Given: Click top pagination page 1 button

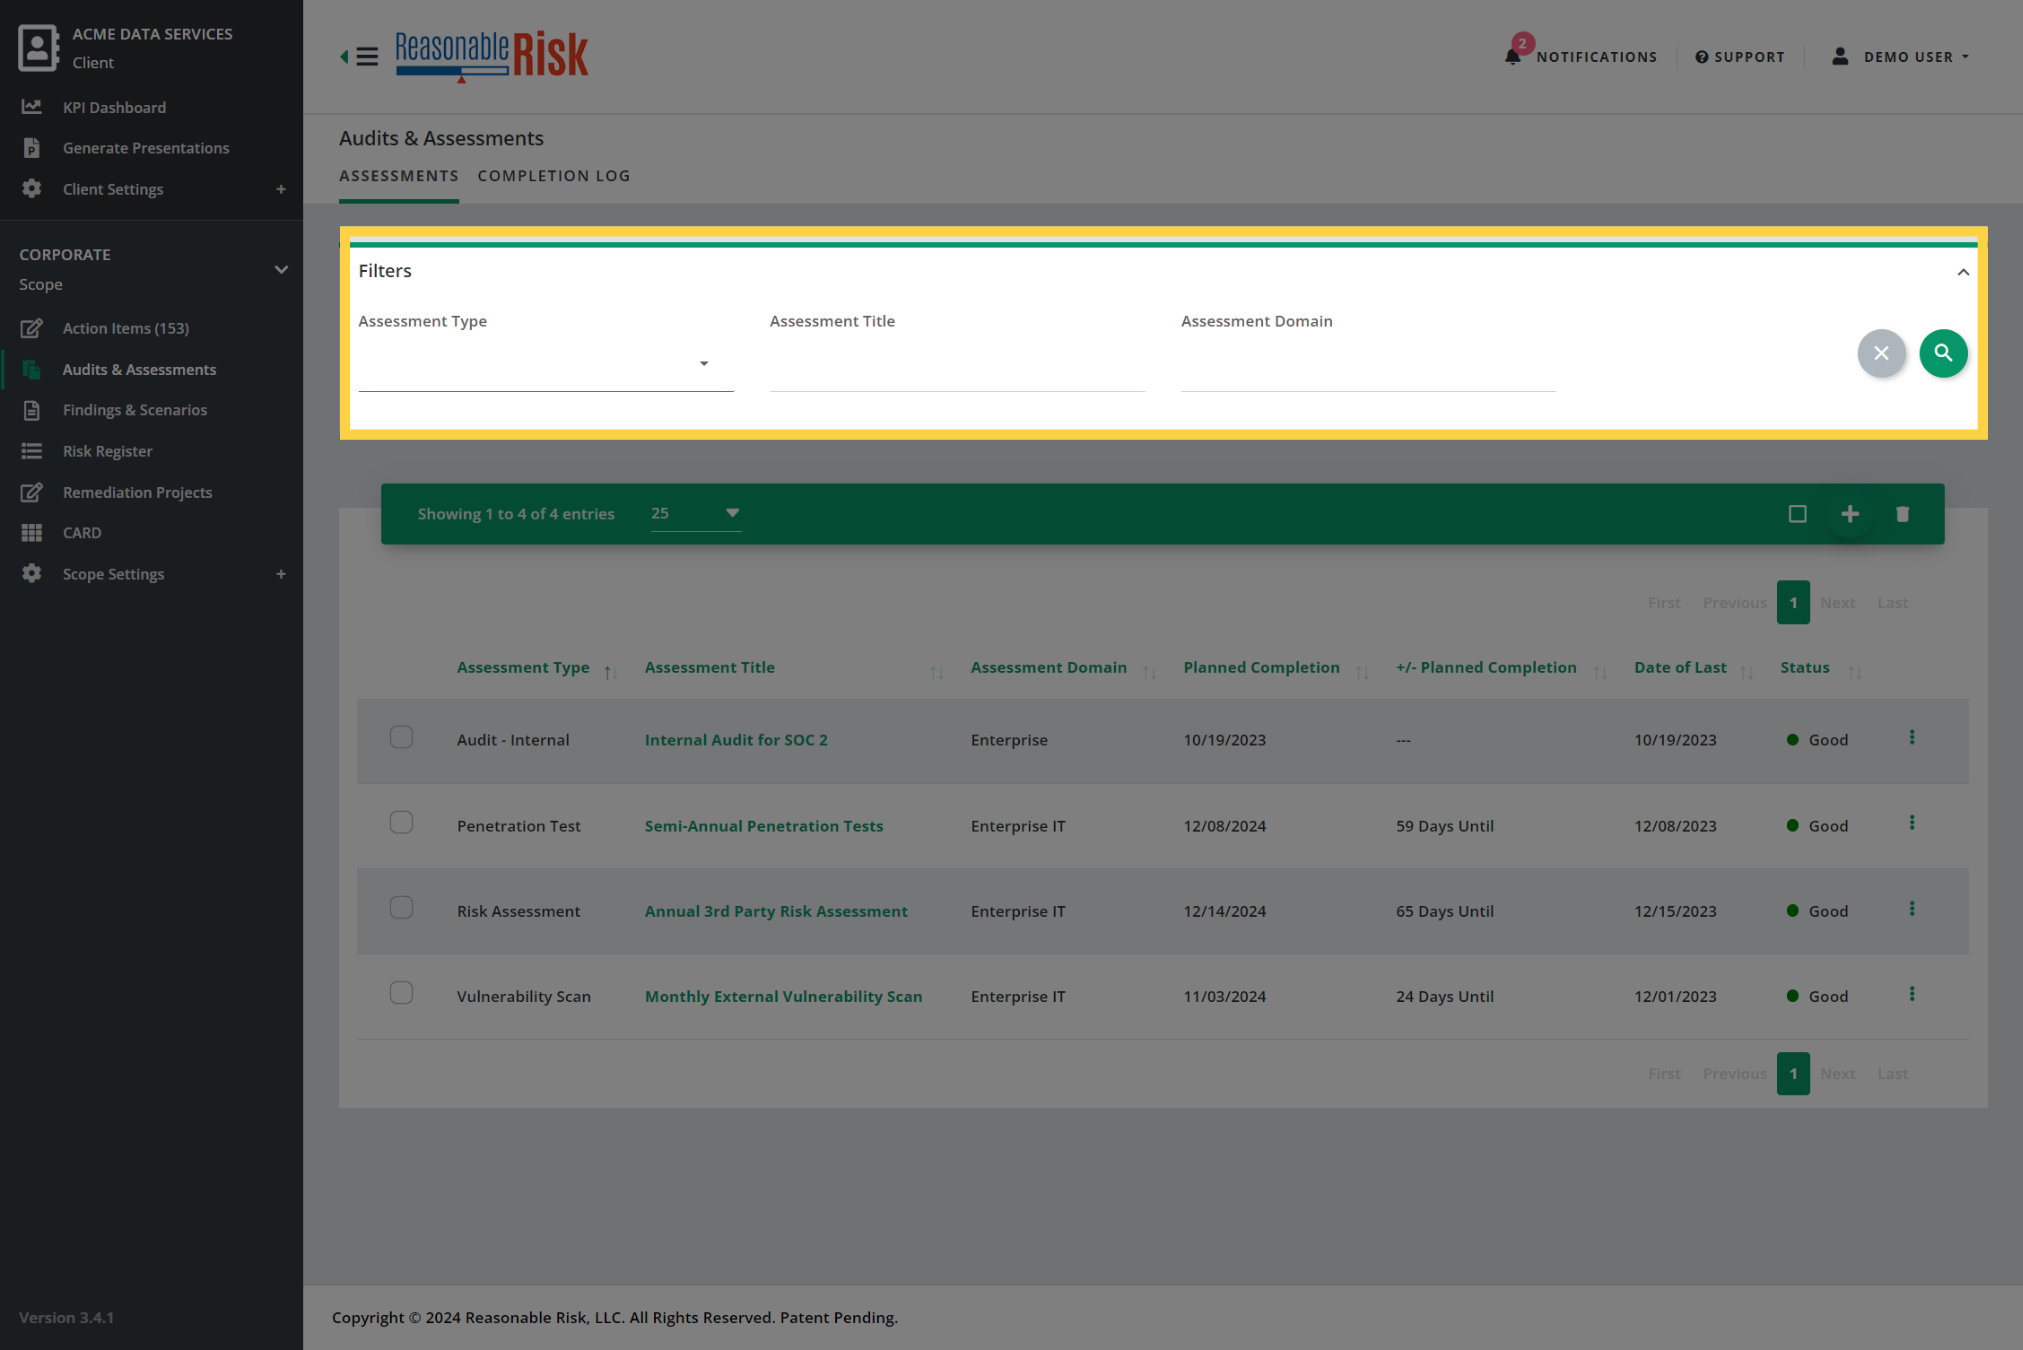Looking at the screenshot, I should coord(1793,603).
